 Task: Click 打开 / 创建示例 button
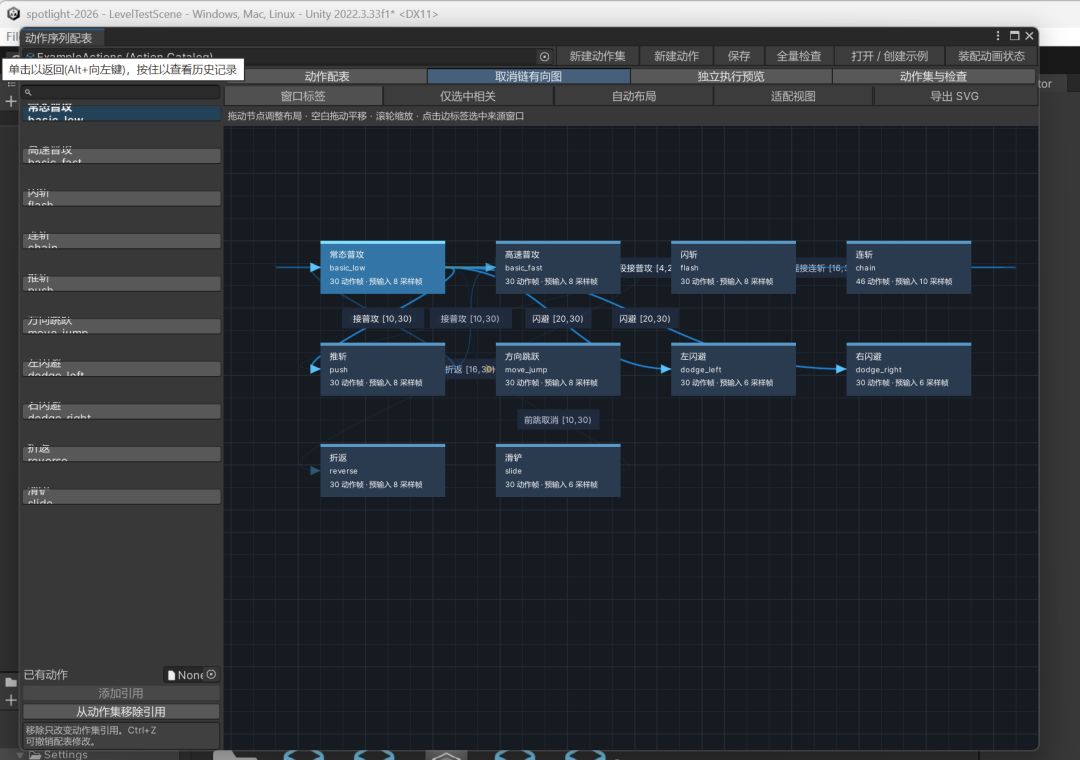[889, 57]
